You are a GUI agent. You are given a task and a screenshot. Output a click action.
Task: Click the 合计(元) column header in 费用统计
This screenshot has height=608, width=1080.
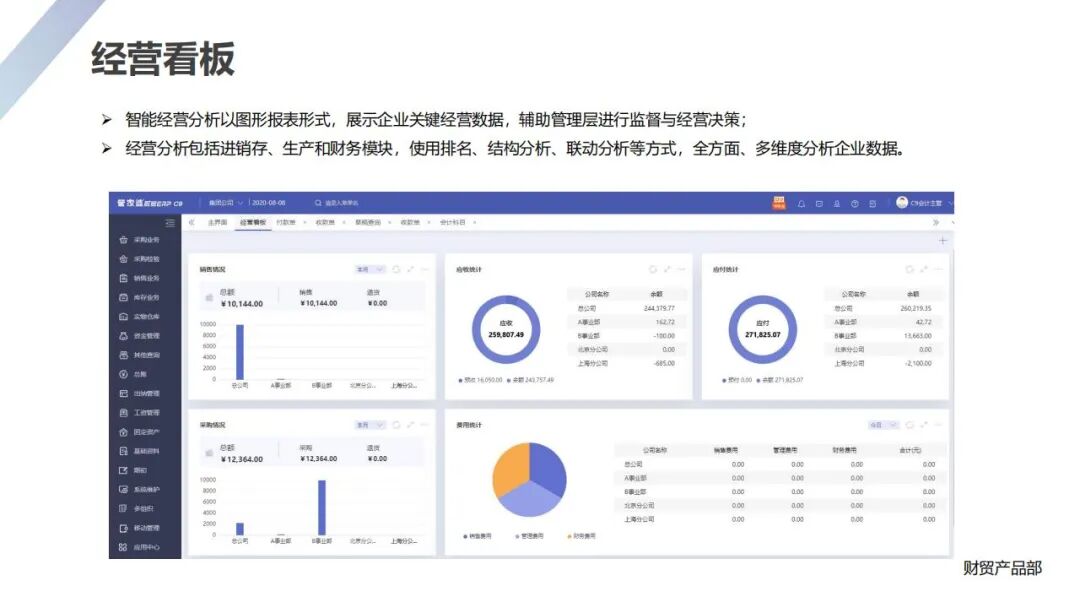[x=910, y=450]
